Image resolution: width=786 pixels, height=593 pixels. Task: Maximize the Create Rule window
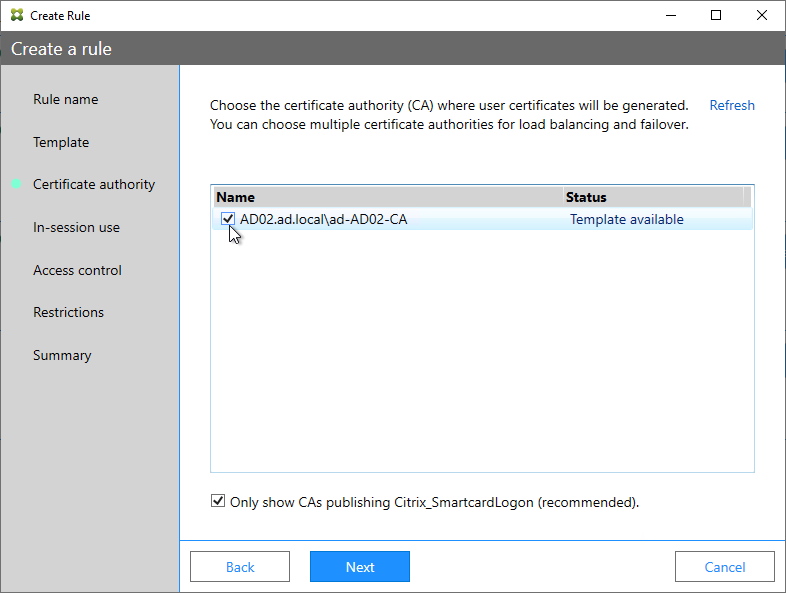coord(716,15)
